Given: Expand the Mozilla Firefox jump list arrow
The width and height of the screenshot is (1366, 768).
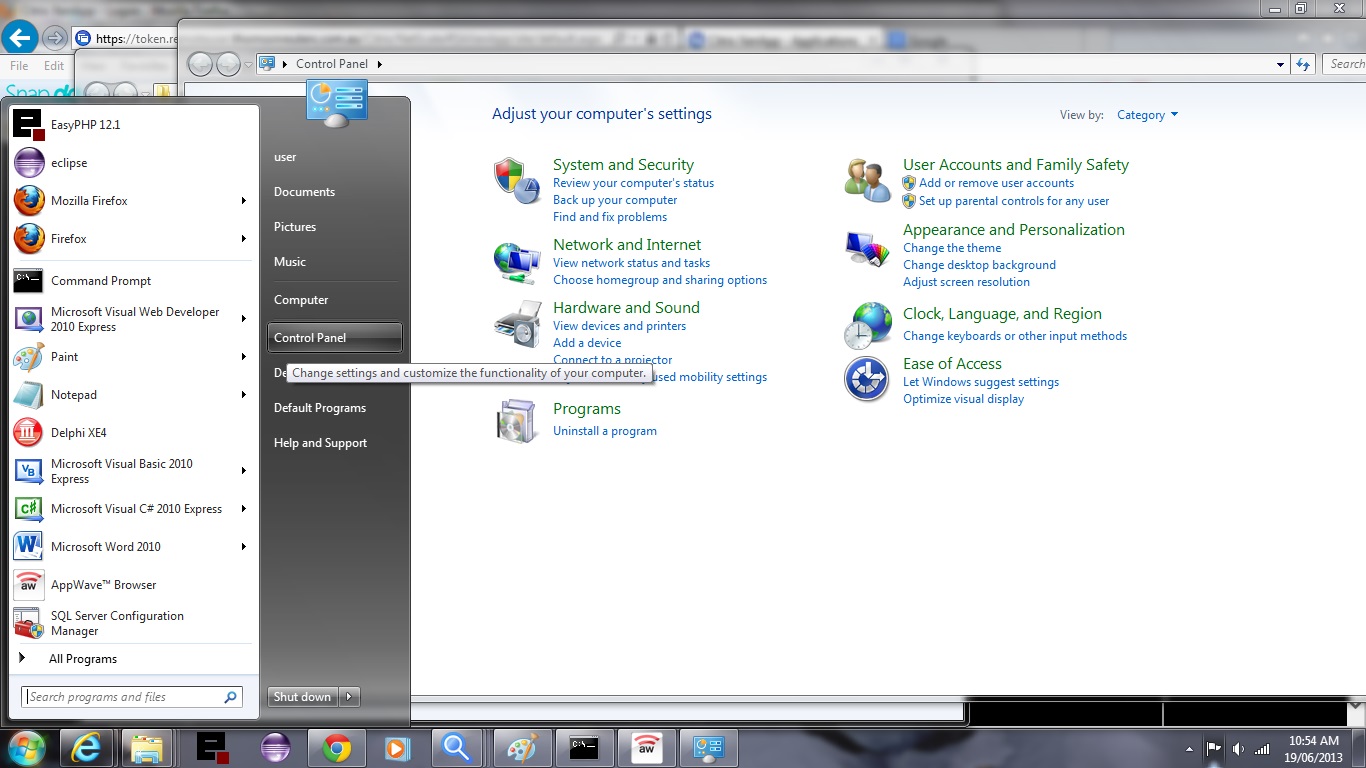Looking at the screenshot, I should click(x=243, y=201).
